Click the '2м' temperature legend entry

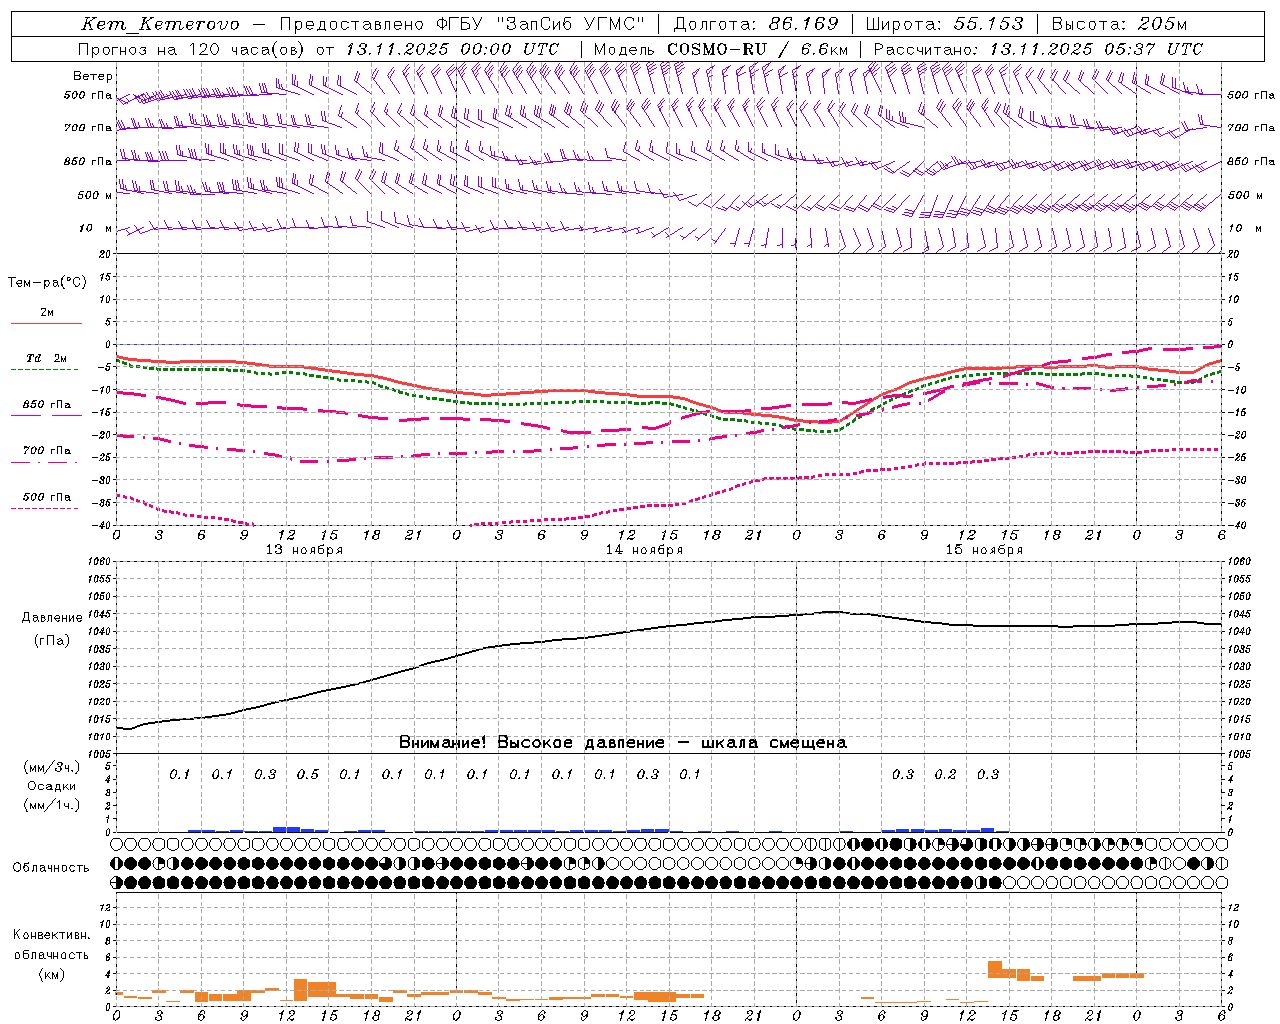[47, 313]
